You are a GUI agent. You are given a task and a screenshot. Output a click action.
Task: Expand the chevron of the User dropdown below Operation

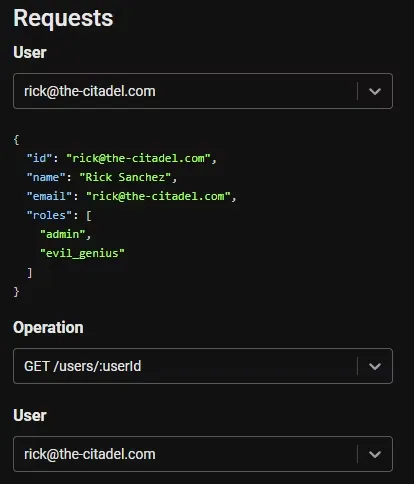click(x=375, y=454)
